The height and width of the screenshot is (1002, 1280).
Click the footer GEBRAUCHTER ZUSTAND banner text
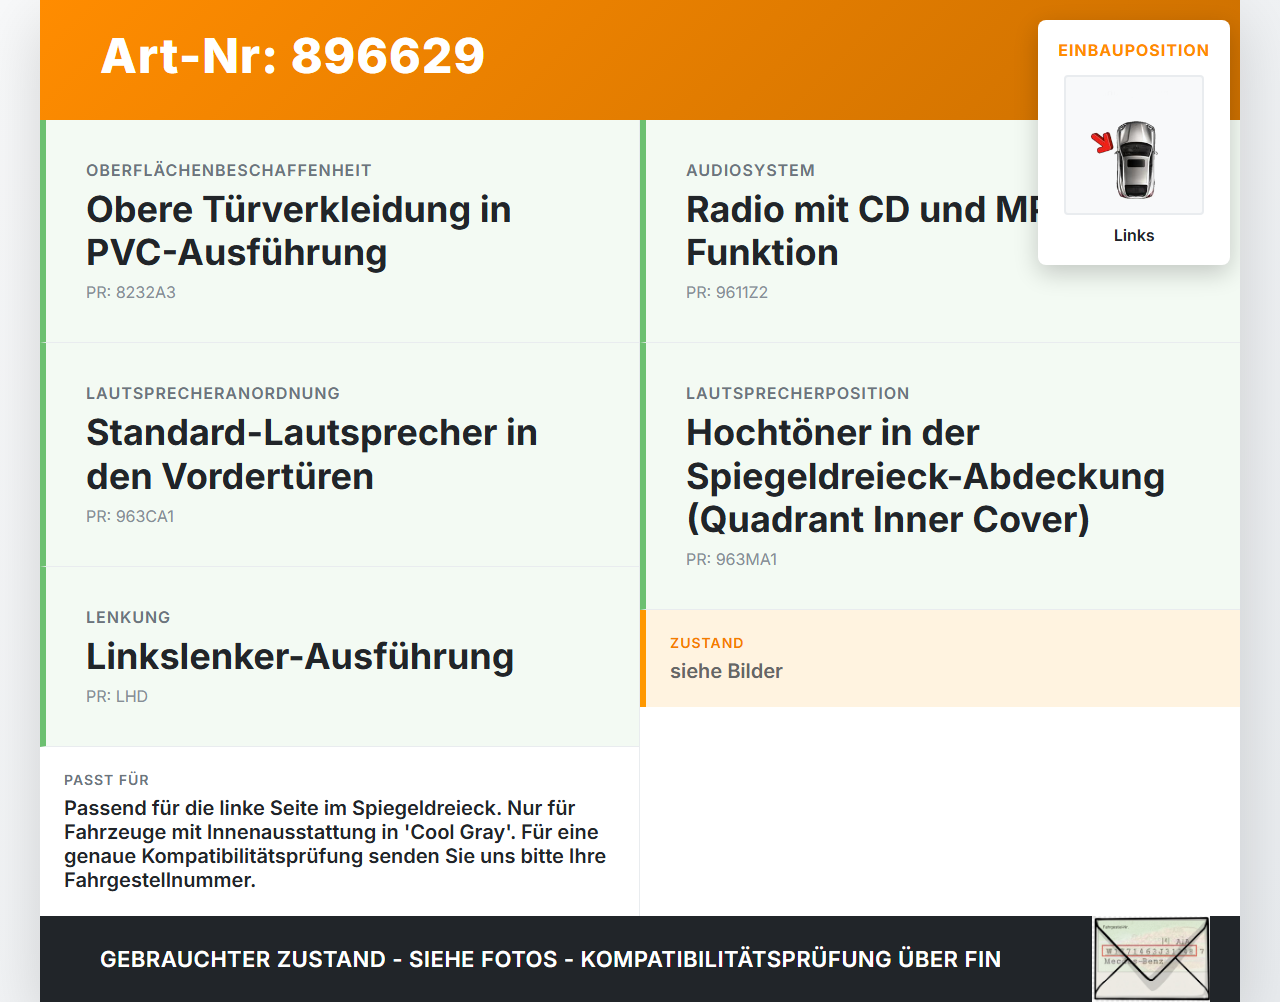[x=550, y=959]
